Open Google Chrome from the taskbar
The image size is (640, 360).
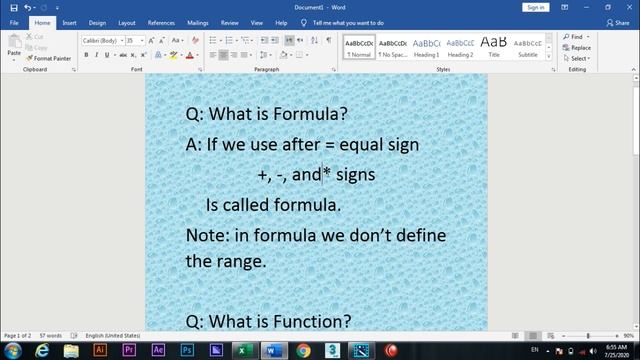[x=303, y=351]
